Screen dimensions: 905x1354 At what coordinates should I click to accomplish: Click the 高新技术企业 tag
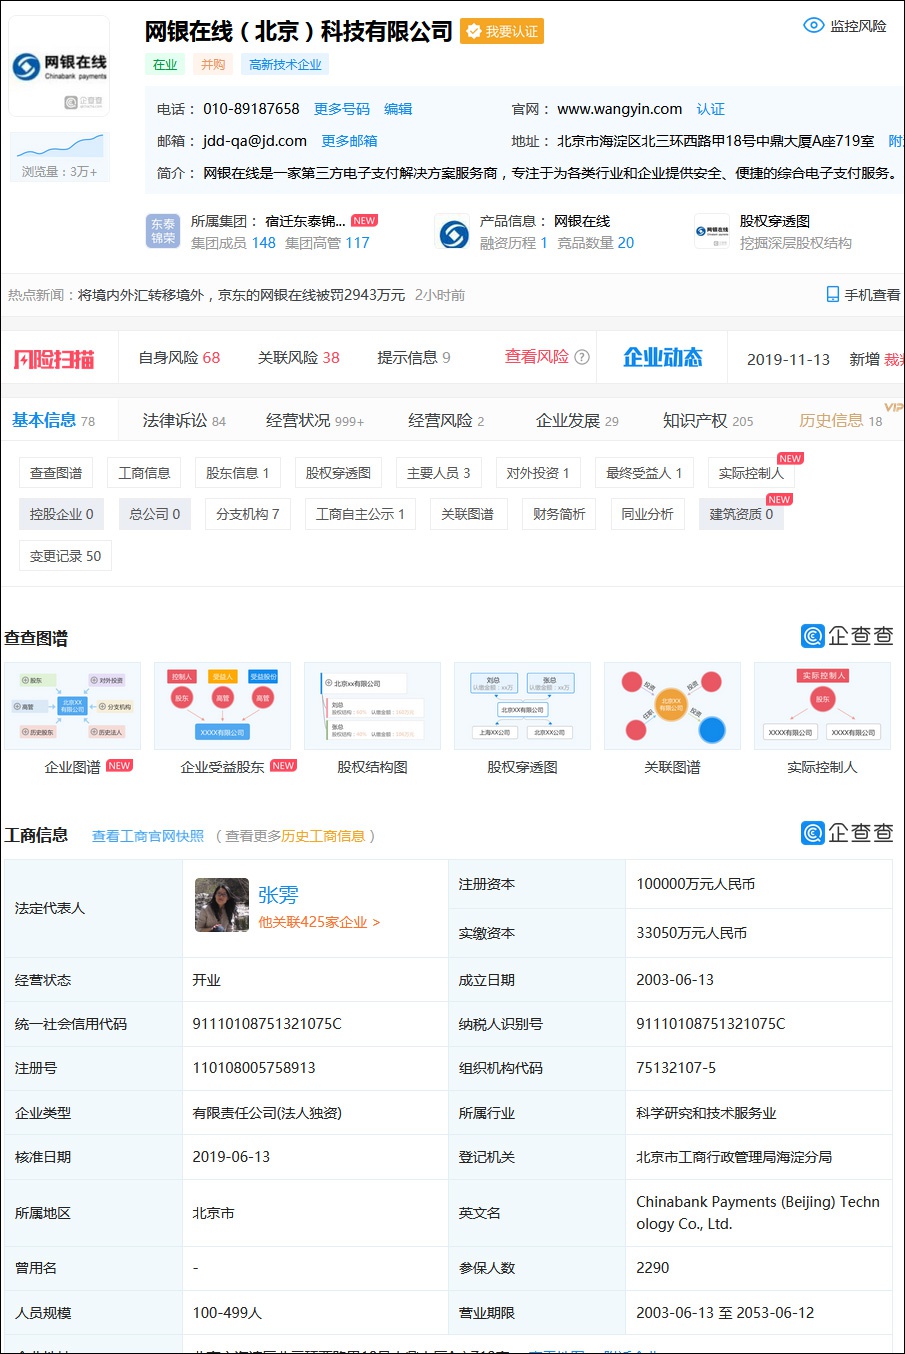tap(285, 64)
